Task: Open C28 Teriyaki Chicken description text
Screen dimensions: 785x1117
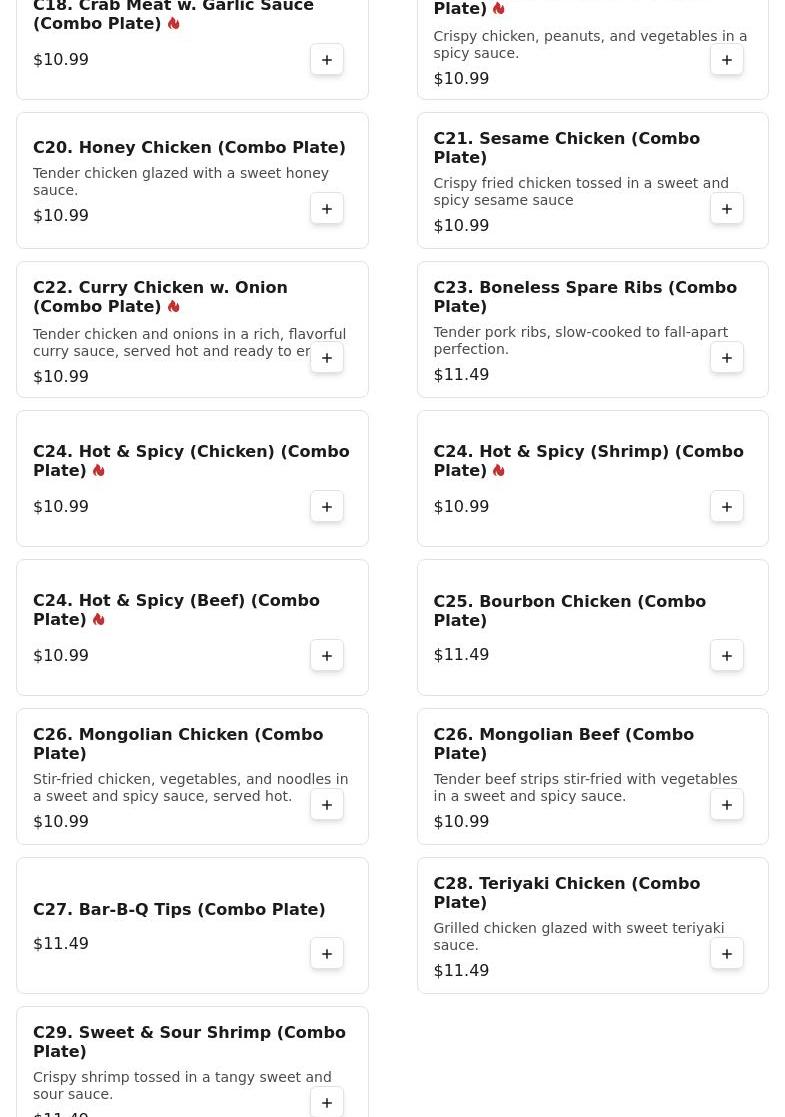Action: tap(578, 937)
